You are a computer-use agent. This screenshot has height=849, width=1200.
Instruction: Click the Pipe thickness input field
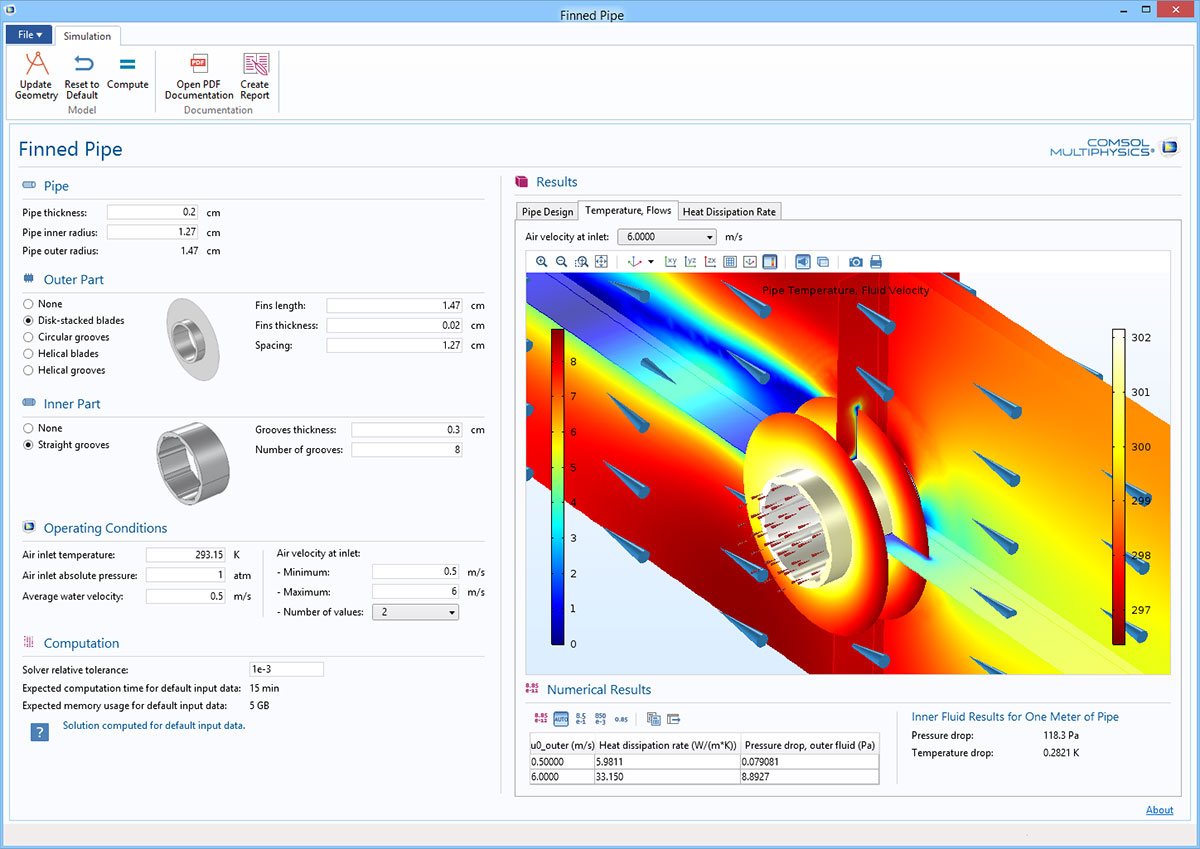click(152, 213)
